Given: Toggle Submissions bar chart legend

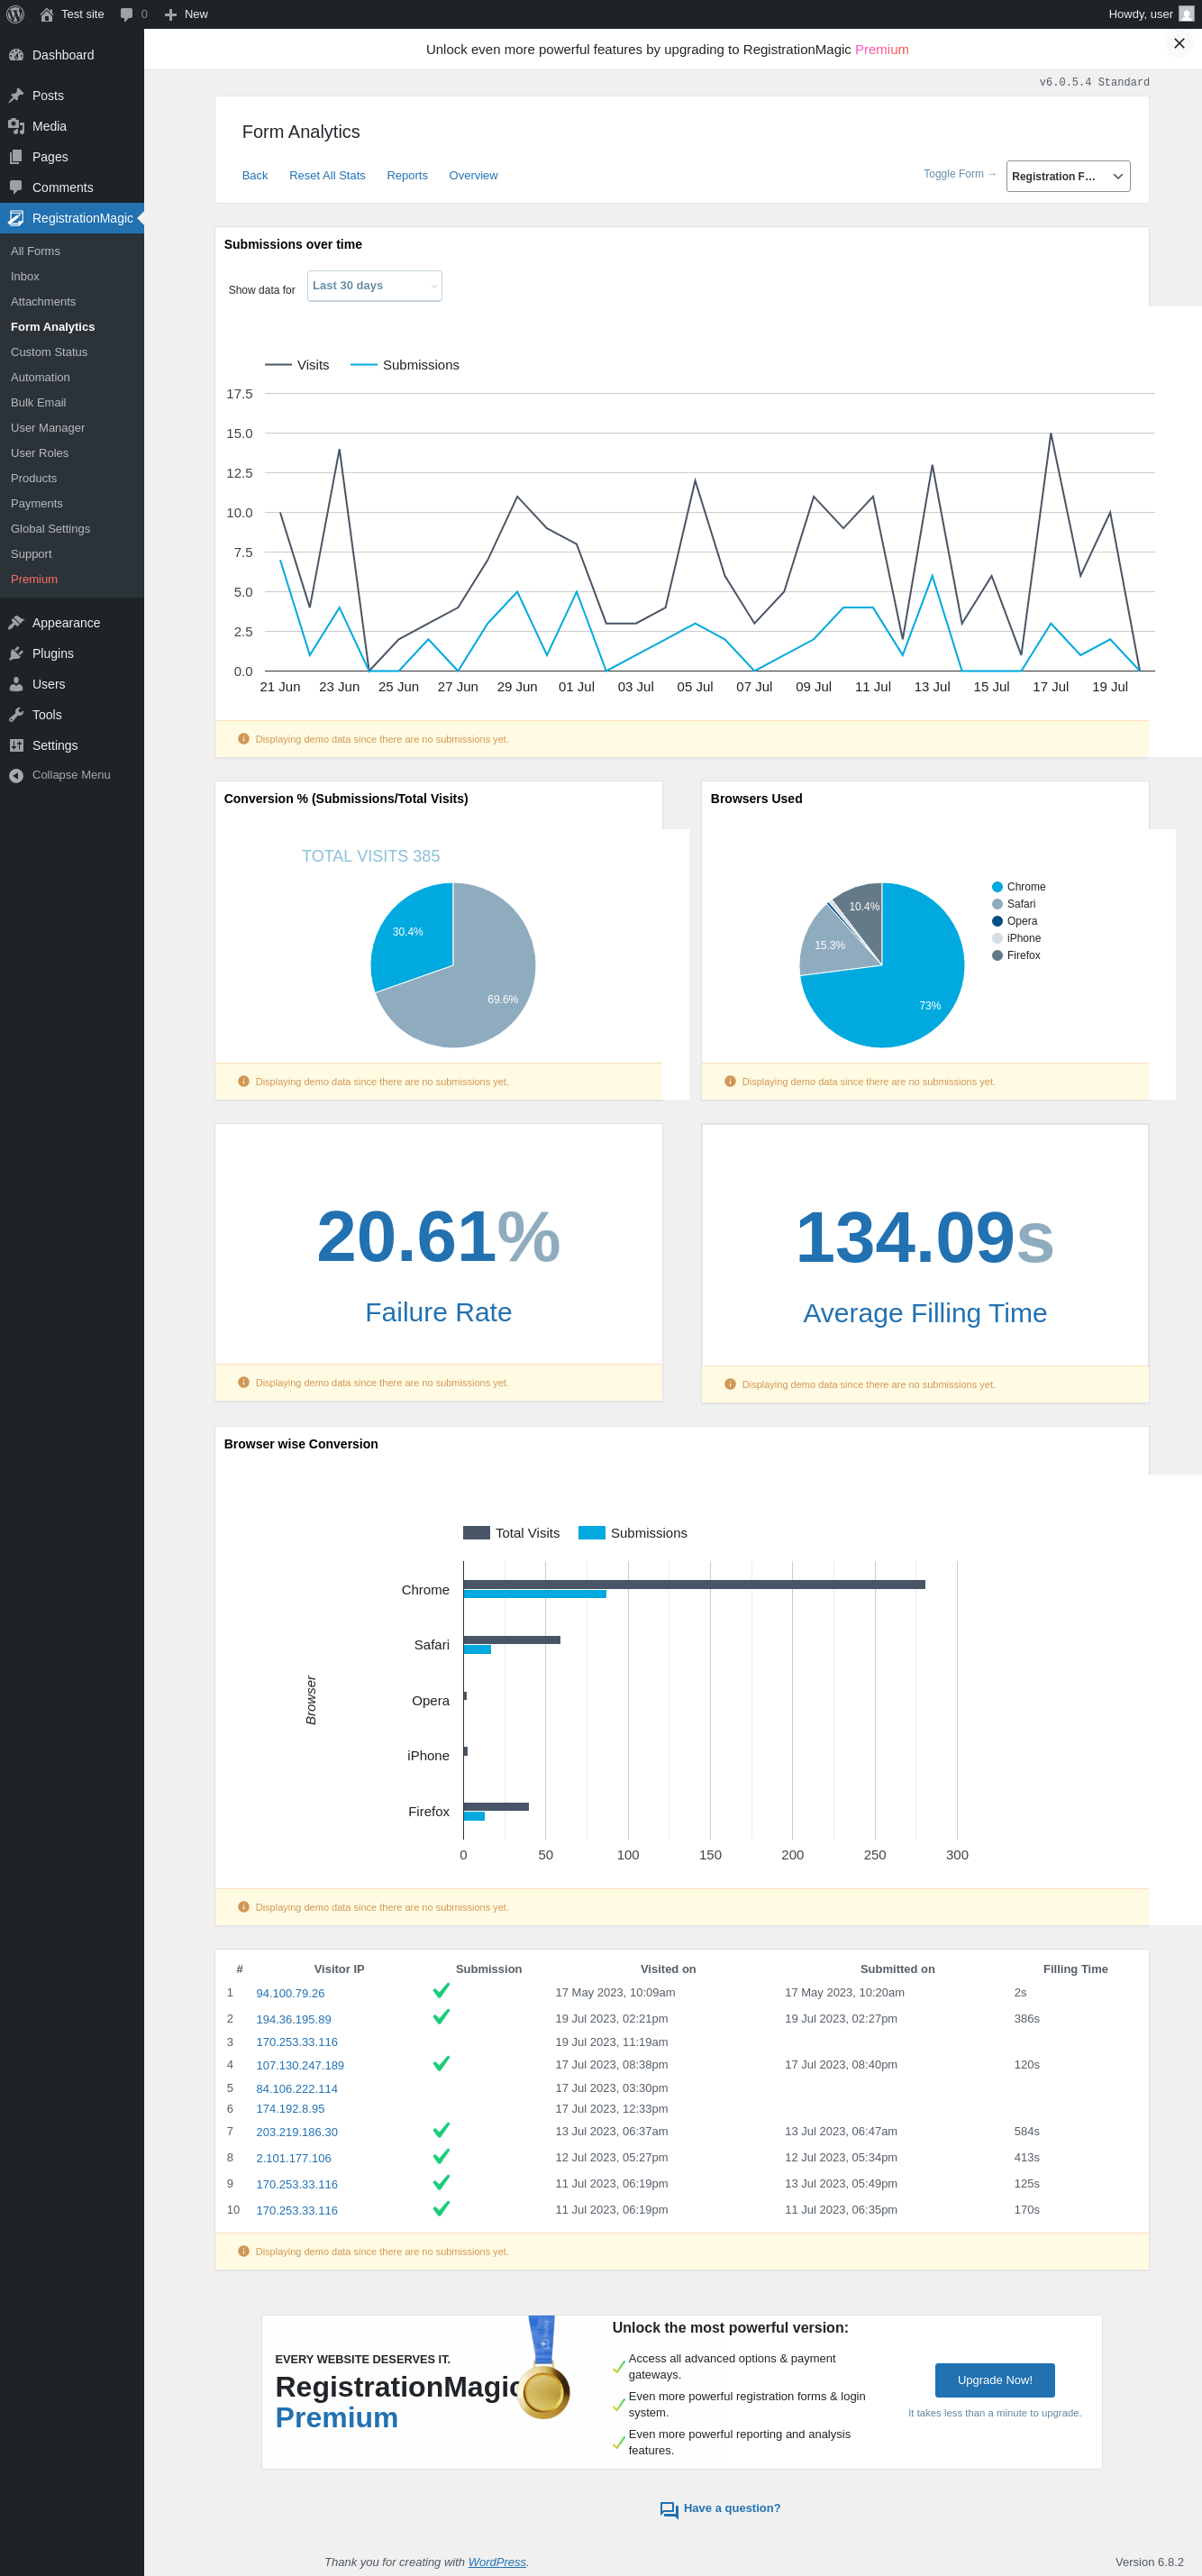Looking at the screenshot, I should pyautogui.click(x=633, y=1533).
